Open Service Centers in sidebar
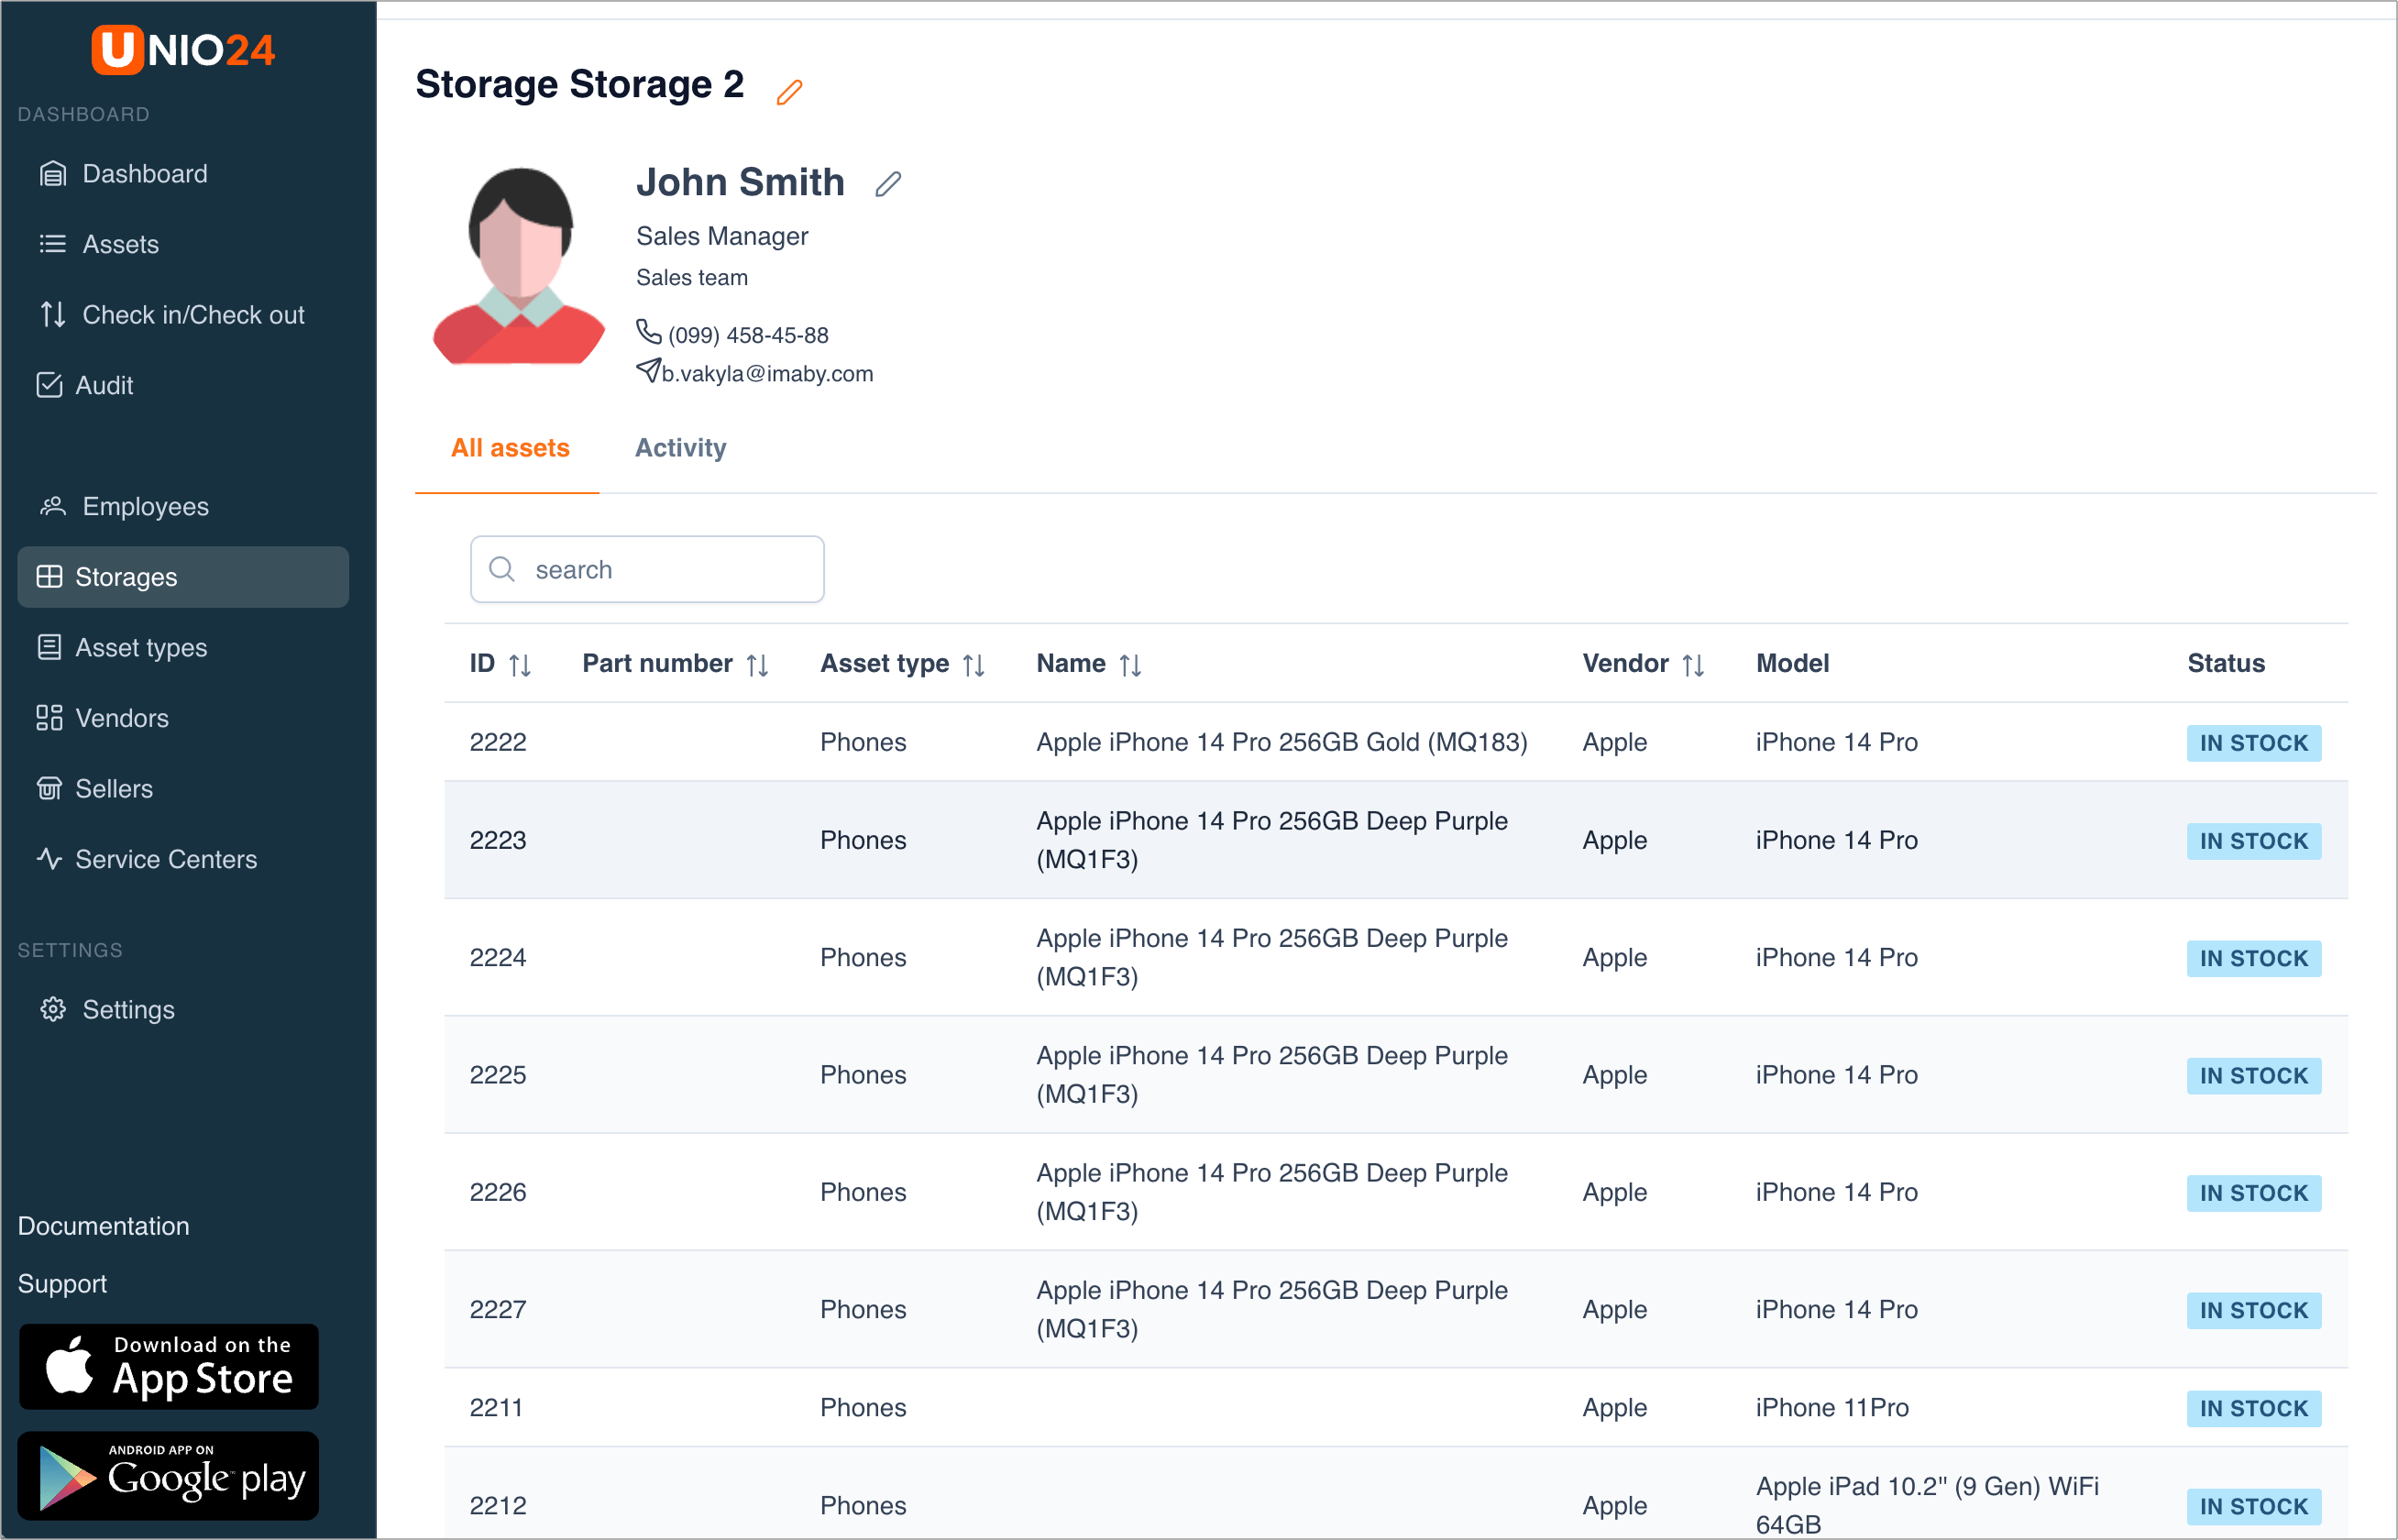The height and width of the screenshot is (1540, 2398). [165, 859]
